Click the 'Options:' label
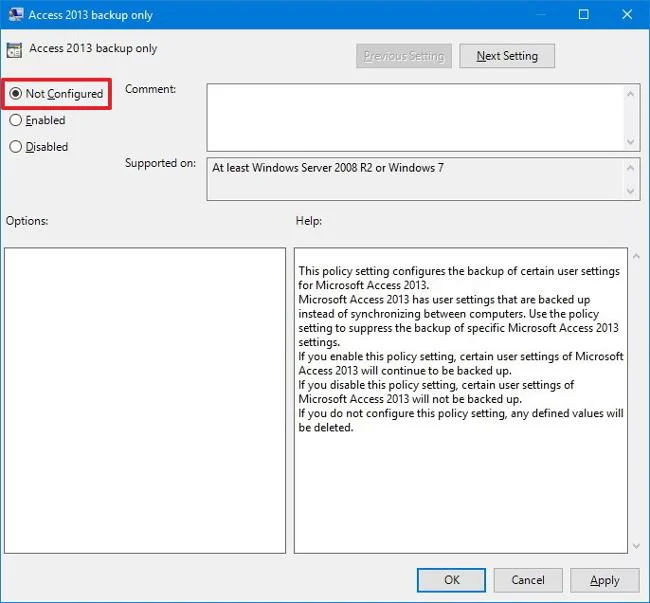 pyautogui.click(x=27, y=221)
